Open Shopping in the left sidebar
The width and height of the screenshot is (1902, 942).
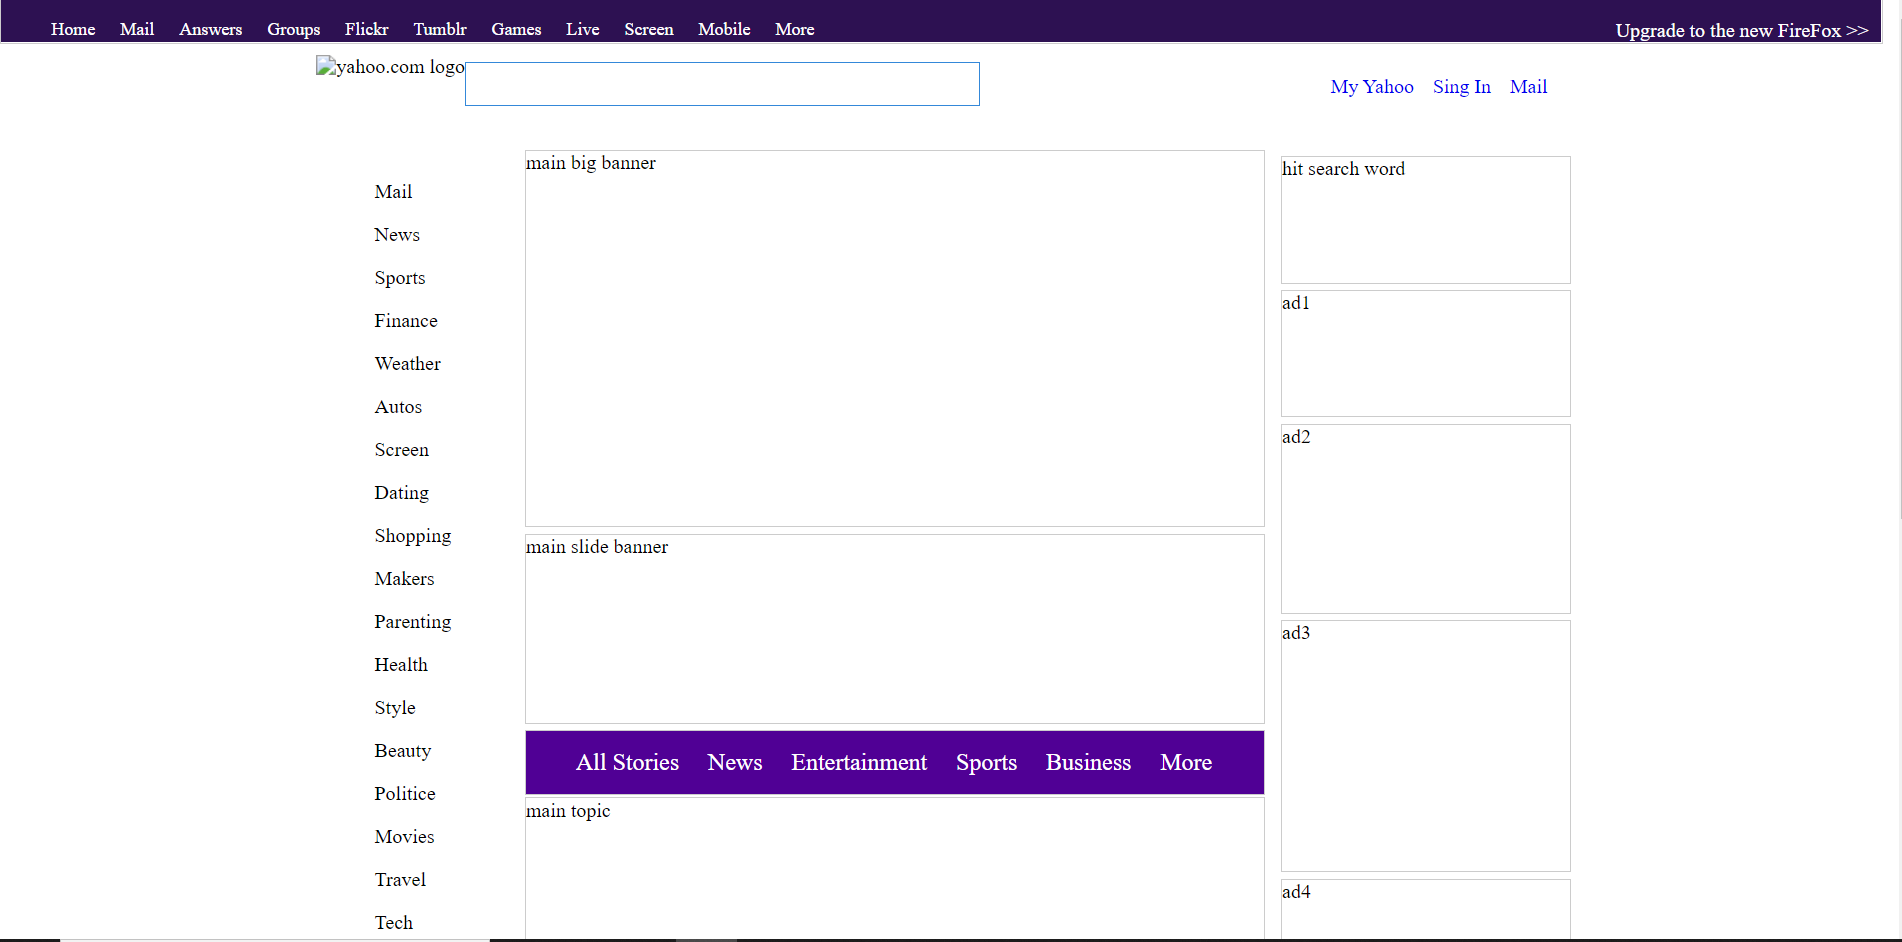tap(413, 536)
